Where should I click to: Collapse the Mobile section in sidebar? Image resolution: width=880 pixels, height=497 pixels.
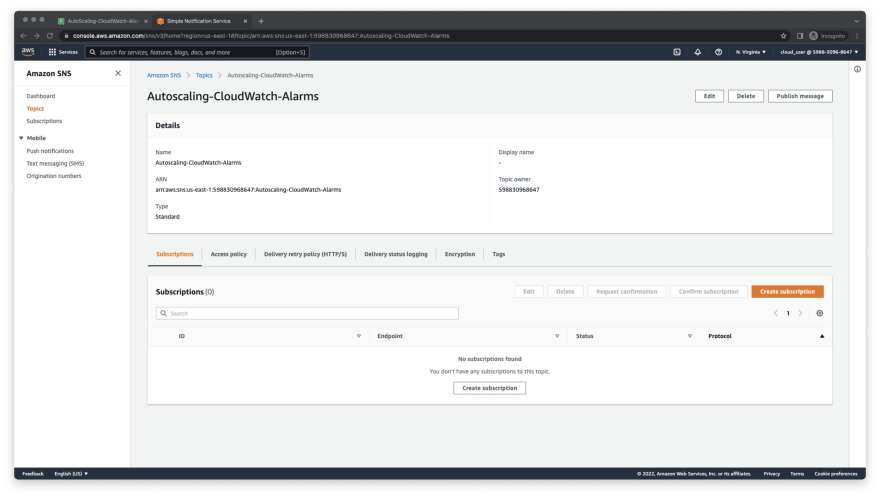click(21, 138)
